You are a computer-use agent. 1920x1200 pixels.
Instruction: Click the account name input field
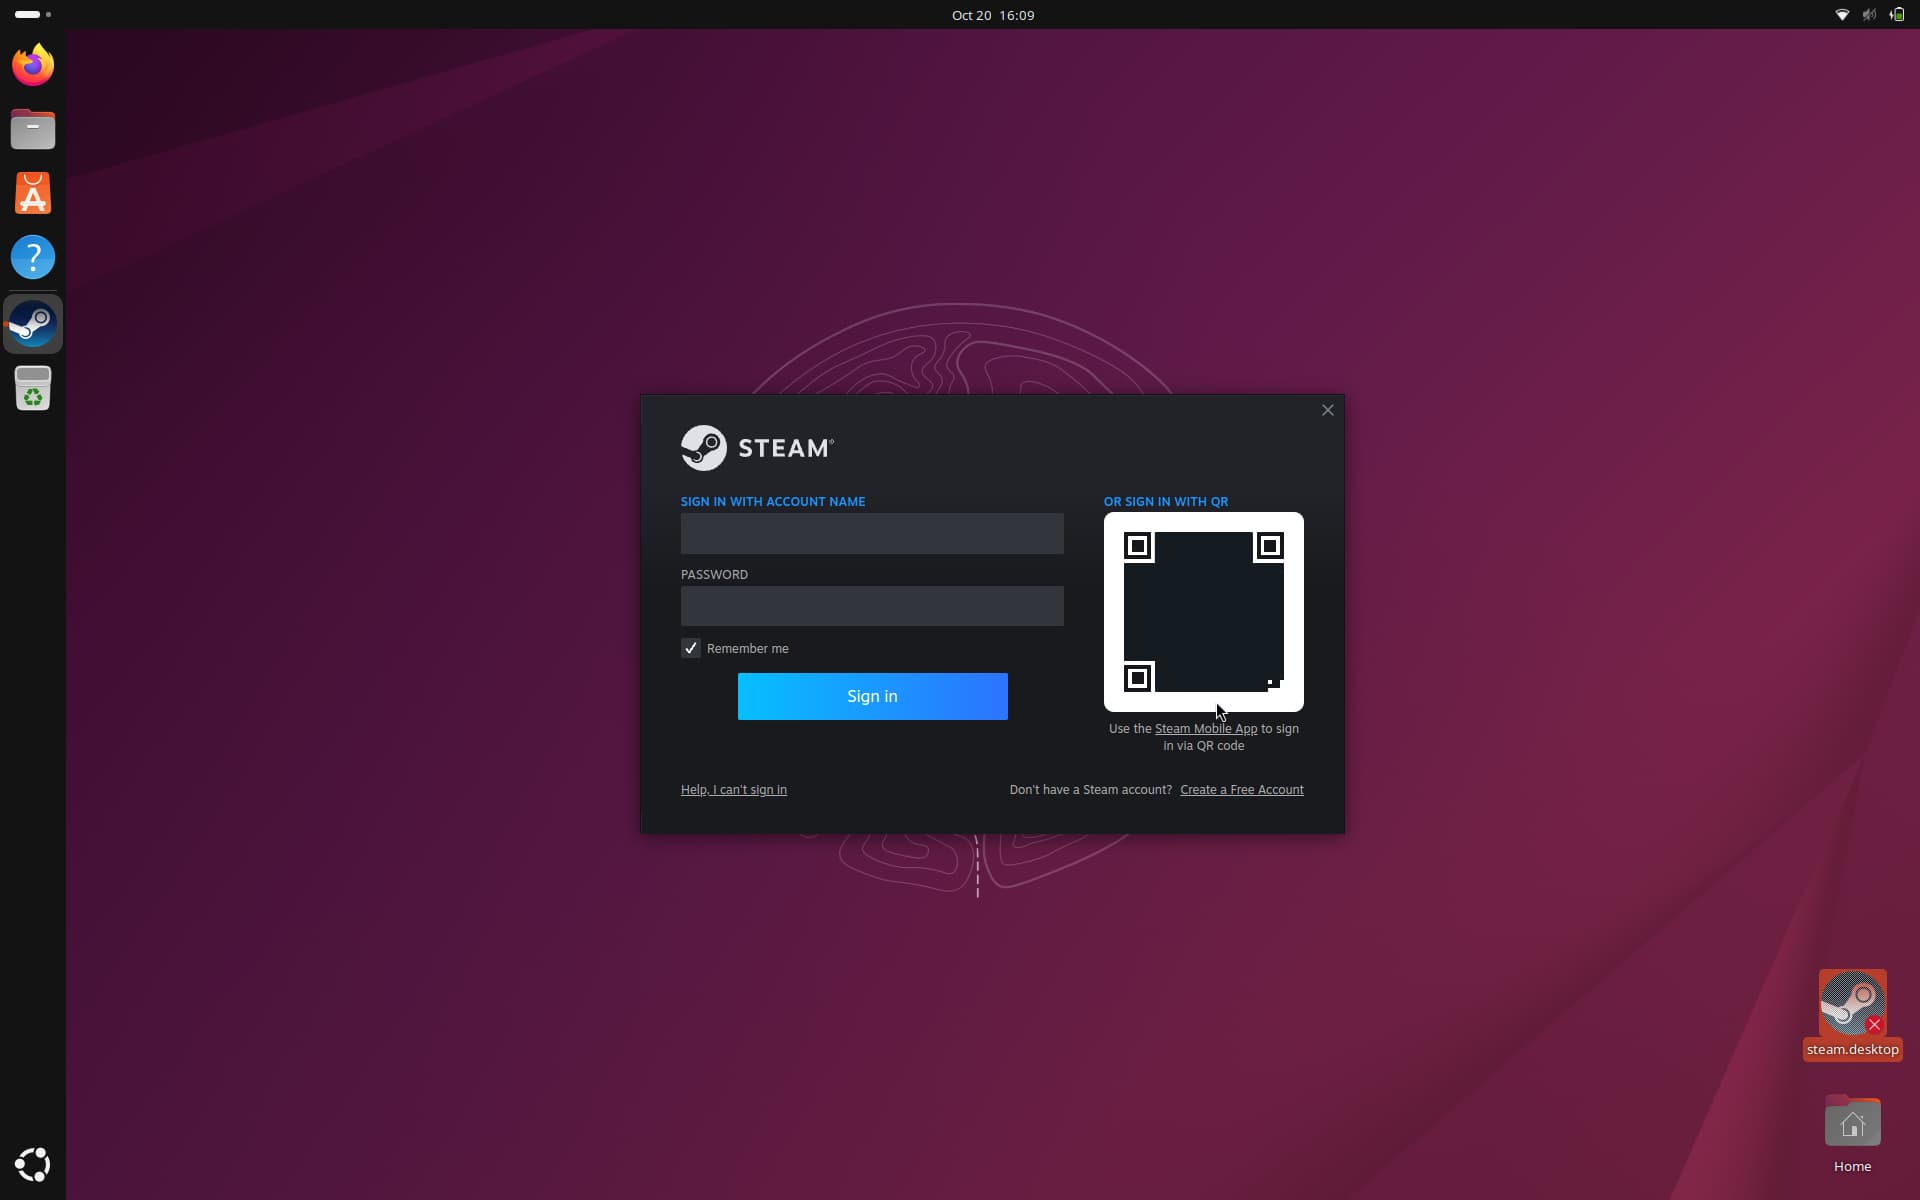click(871, 533)
